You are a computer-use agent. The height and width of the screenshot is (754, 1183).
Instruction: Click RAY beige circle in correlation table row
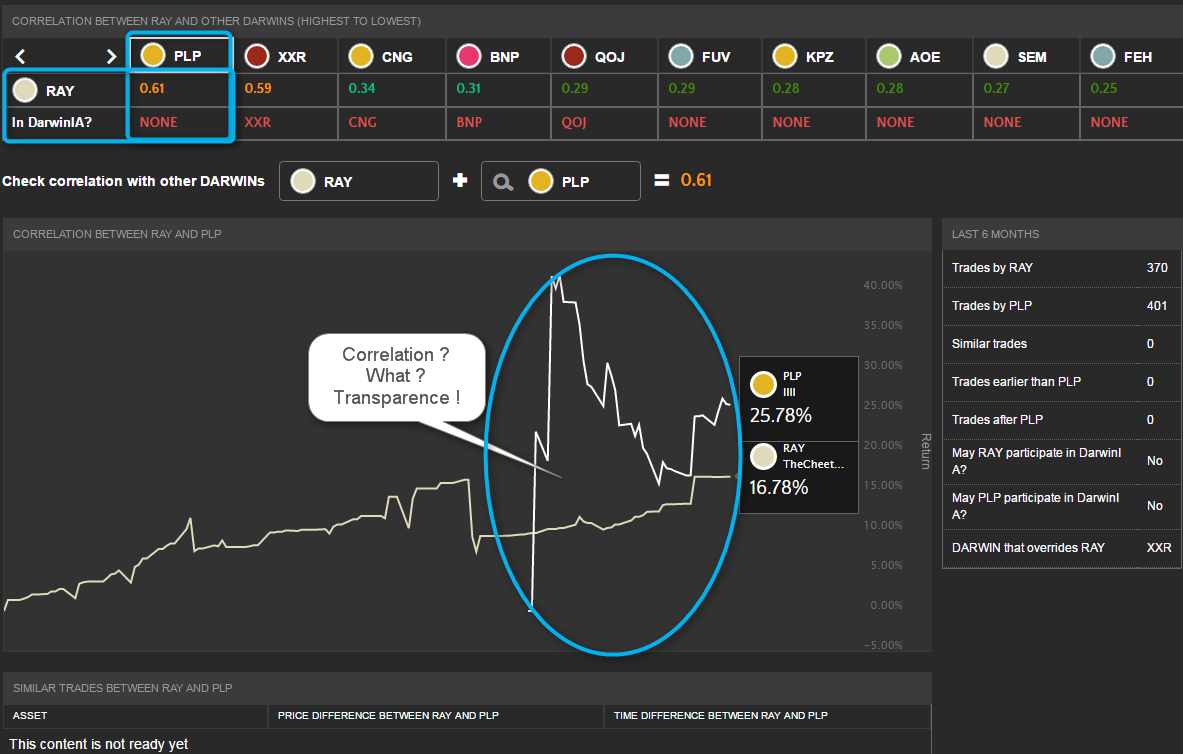pos(25,90)
